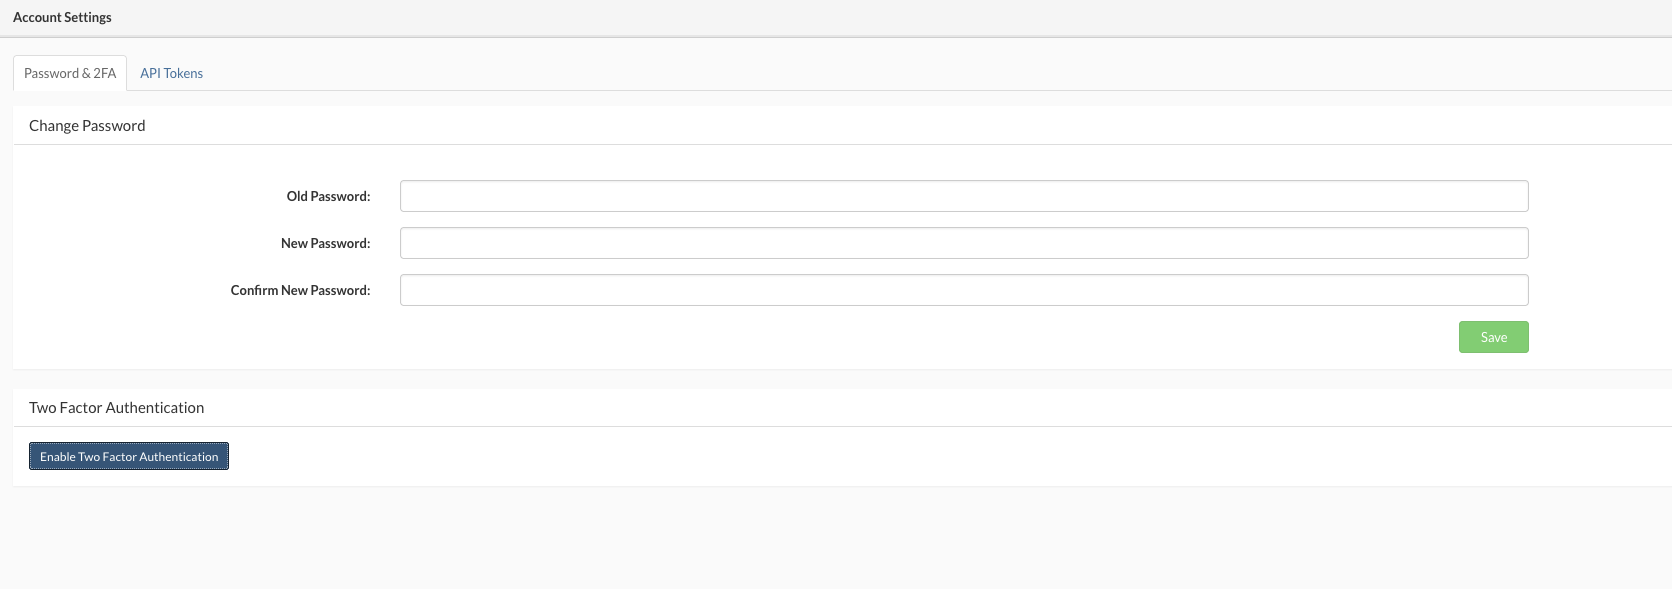This screenshot has height=589, width=1672.
Task: Place cursor in the current password box
Action: tap(963, 196)
